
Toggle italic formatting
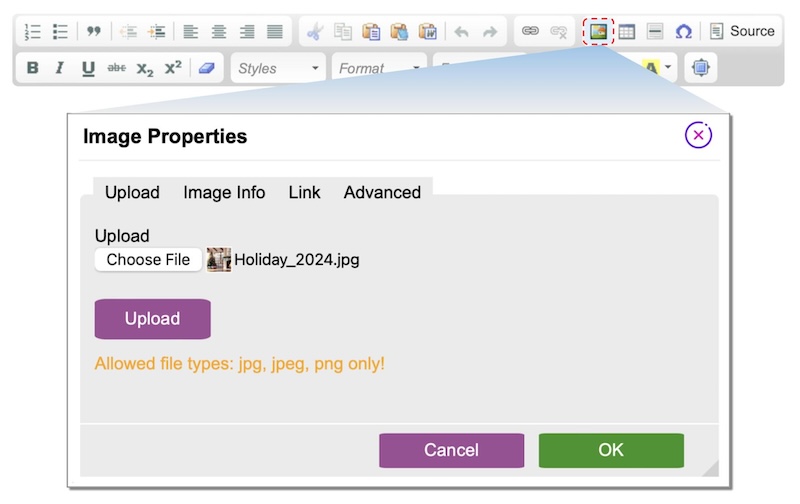[x=60, y=67]
